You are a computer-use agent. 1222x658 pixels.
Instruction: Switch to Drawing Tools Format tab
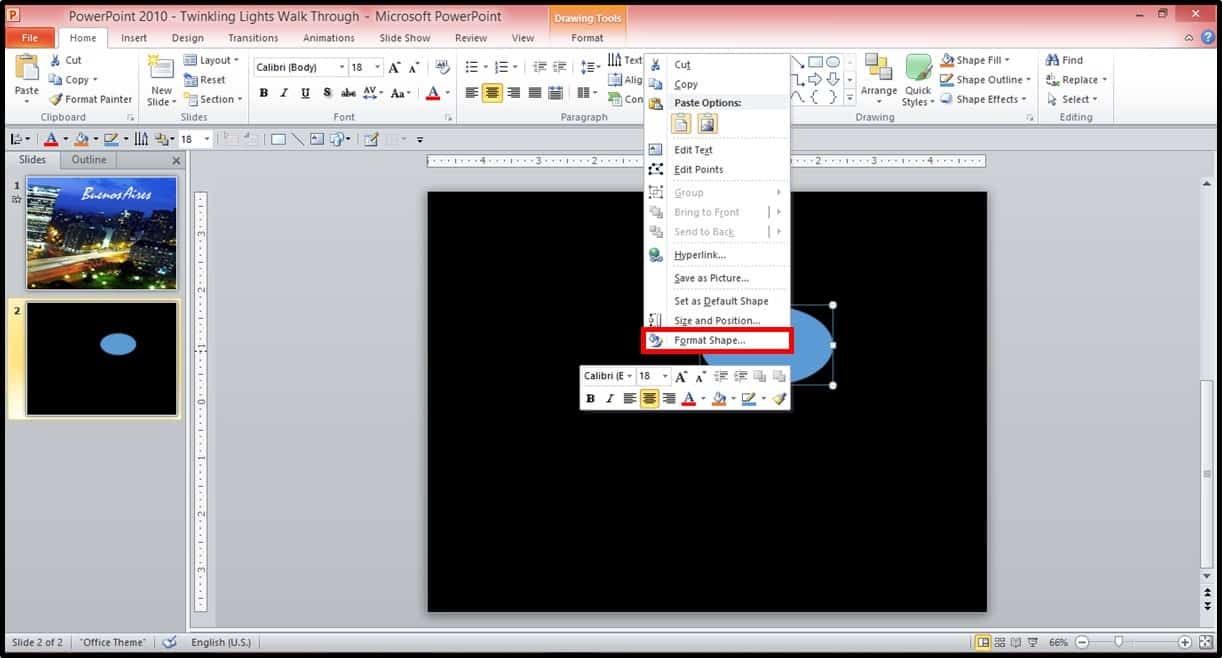coord(587,38)
